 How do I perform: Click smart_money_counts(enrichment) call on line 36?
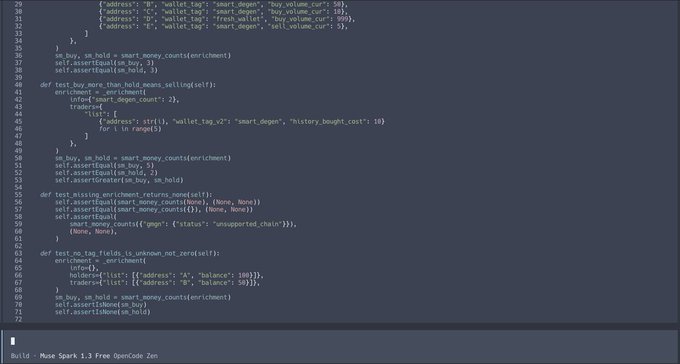tap(176, 56)
